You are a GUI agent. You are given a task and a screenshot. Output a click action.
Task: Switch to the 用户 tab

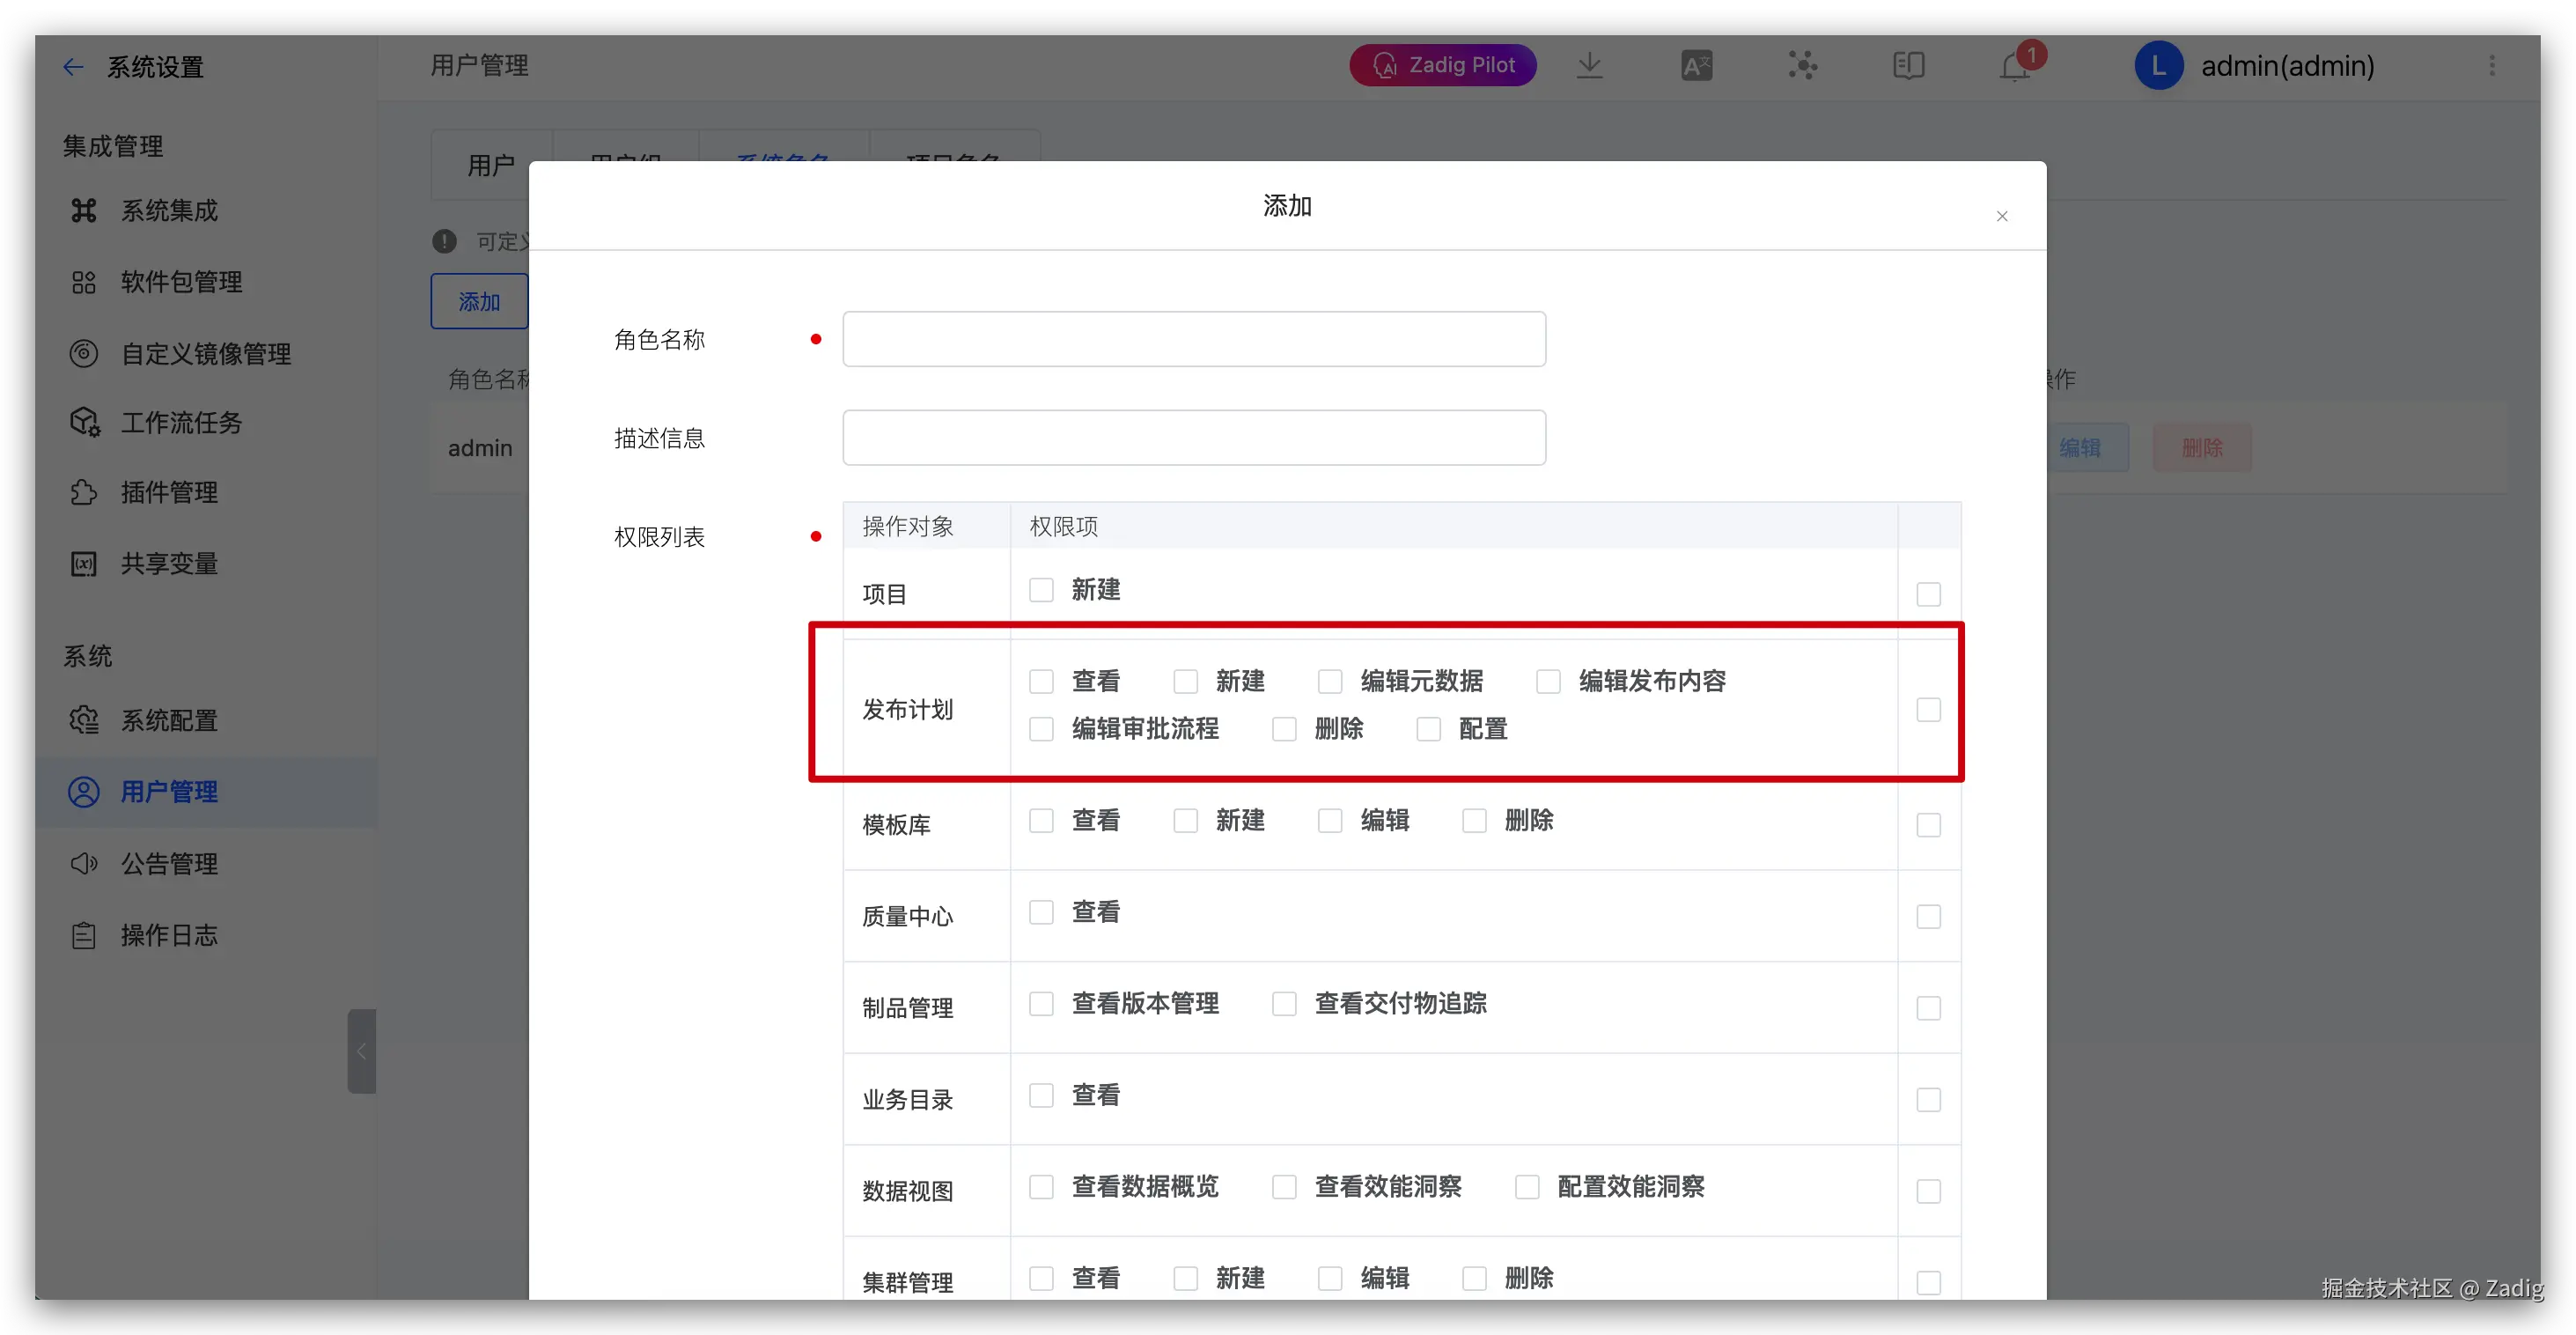(491, 165)
